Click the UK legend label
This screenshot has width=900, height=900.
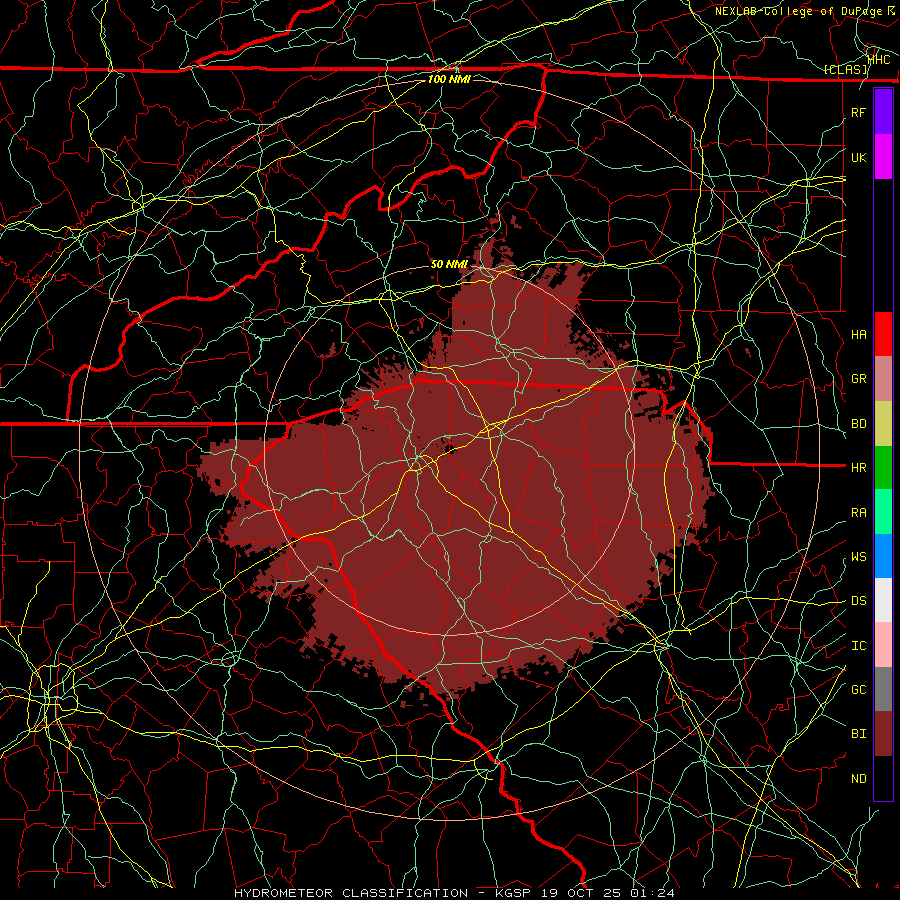[x=859, y=157]
